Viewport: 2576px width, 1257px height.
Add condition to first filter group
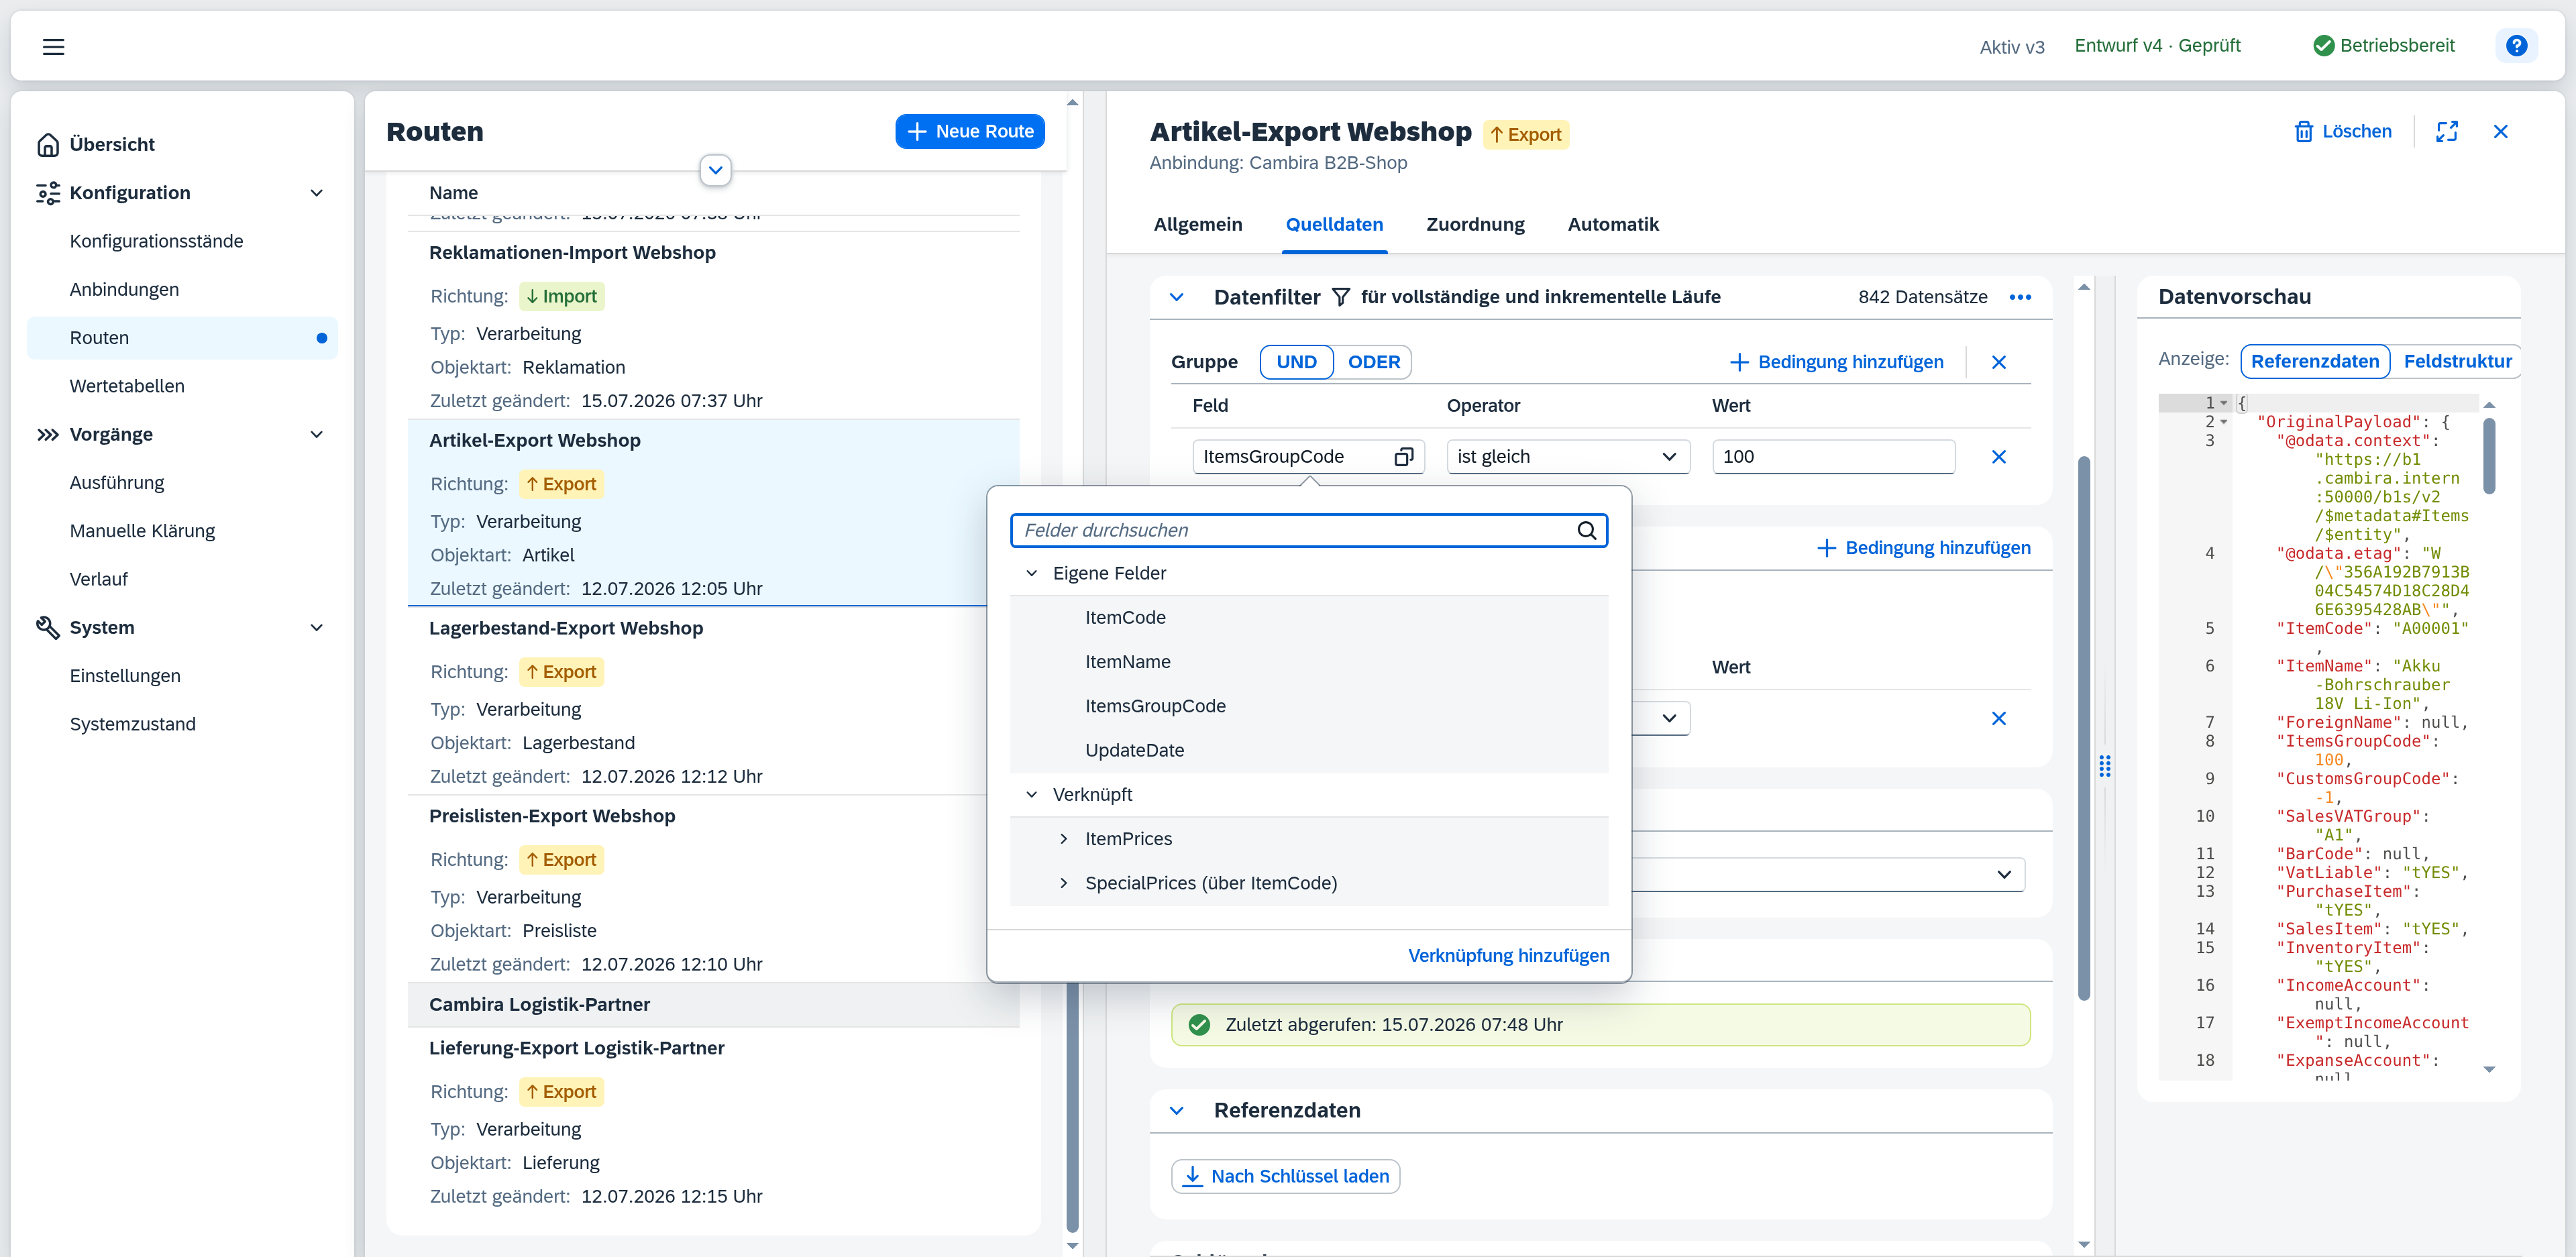pyautogui.click(x=1836, y=362)
